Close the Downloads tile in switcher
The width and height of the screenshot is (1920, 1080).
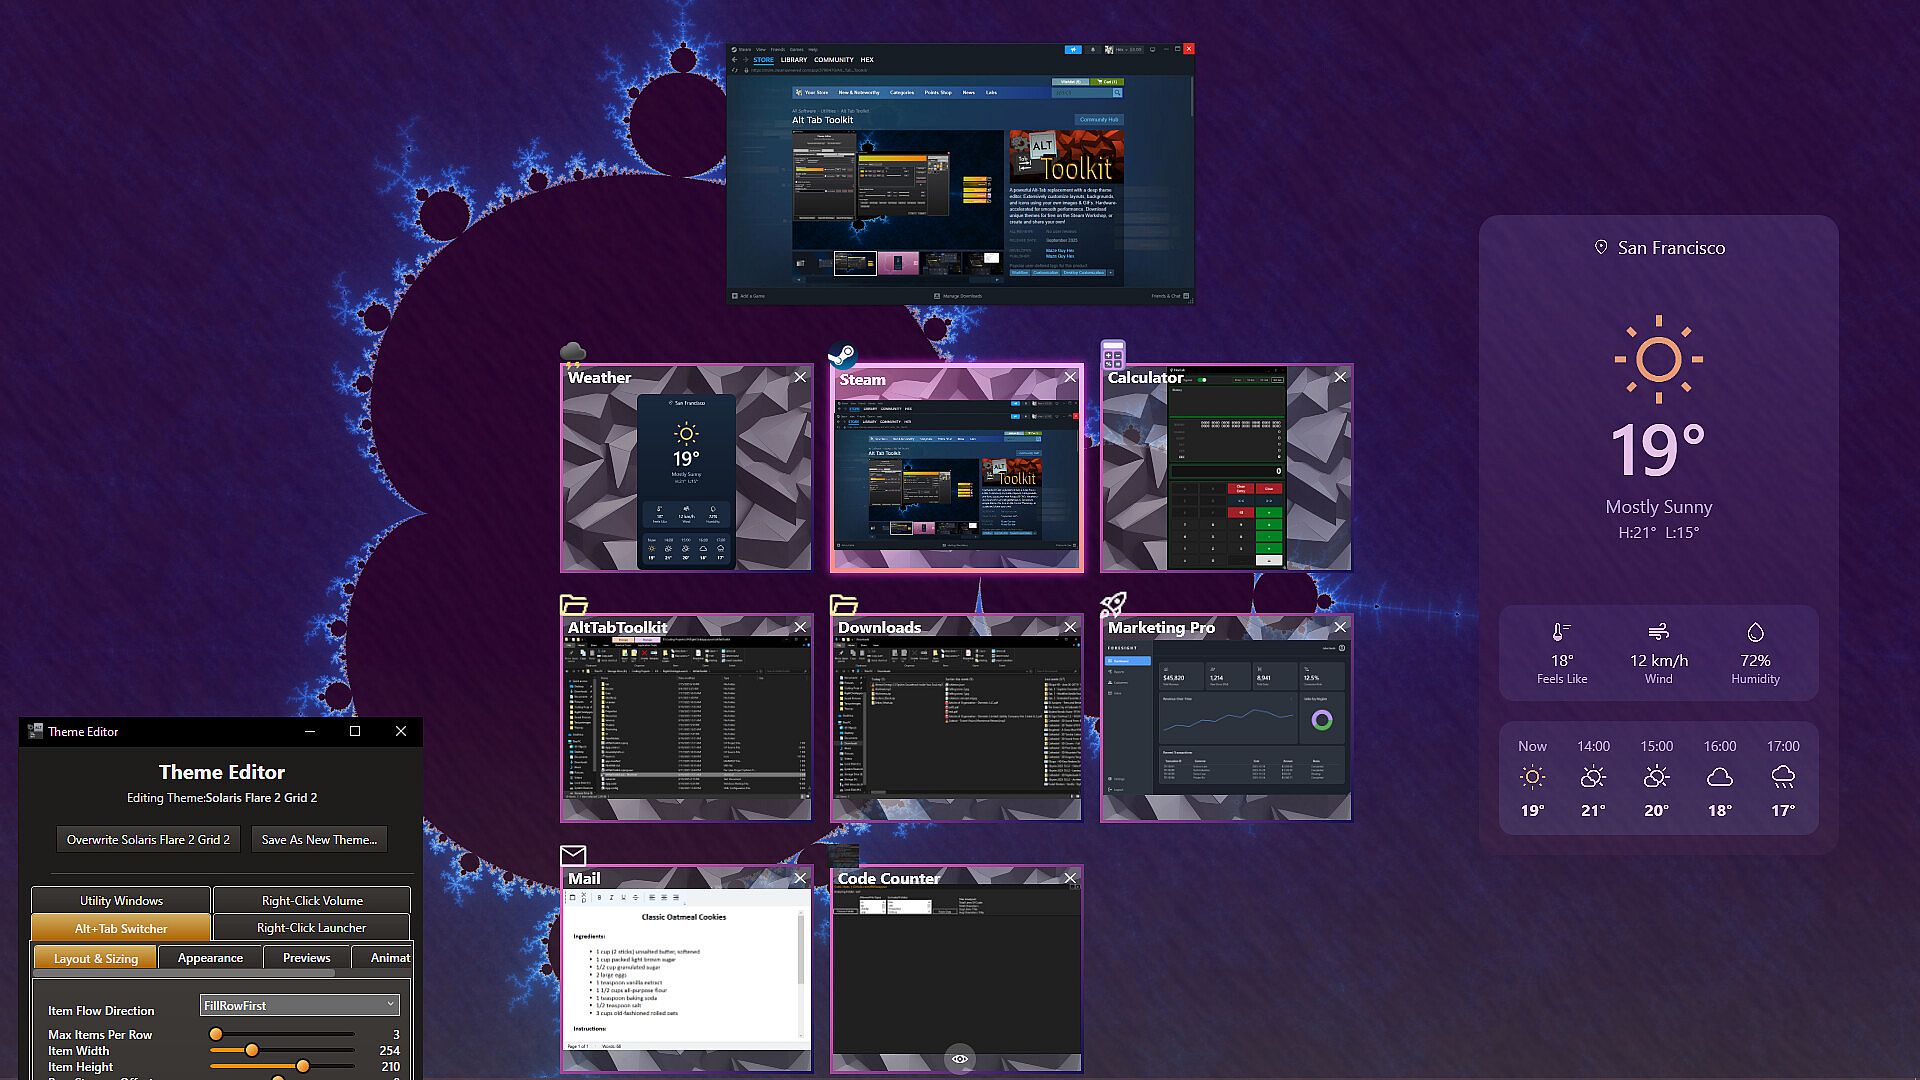click(1070, 627)
